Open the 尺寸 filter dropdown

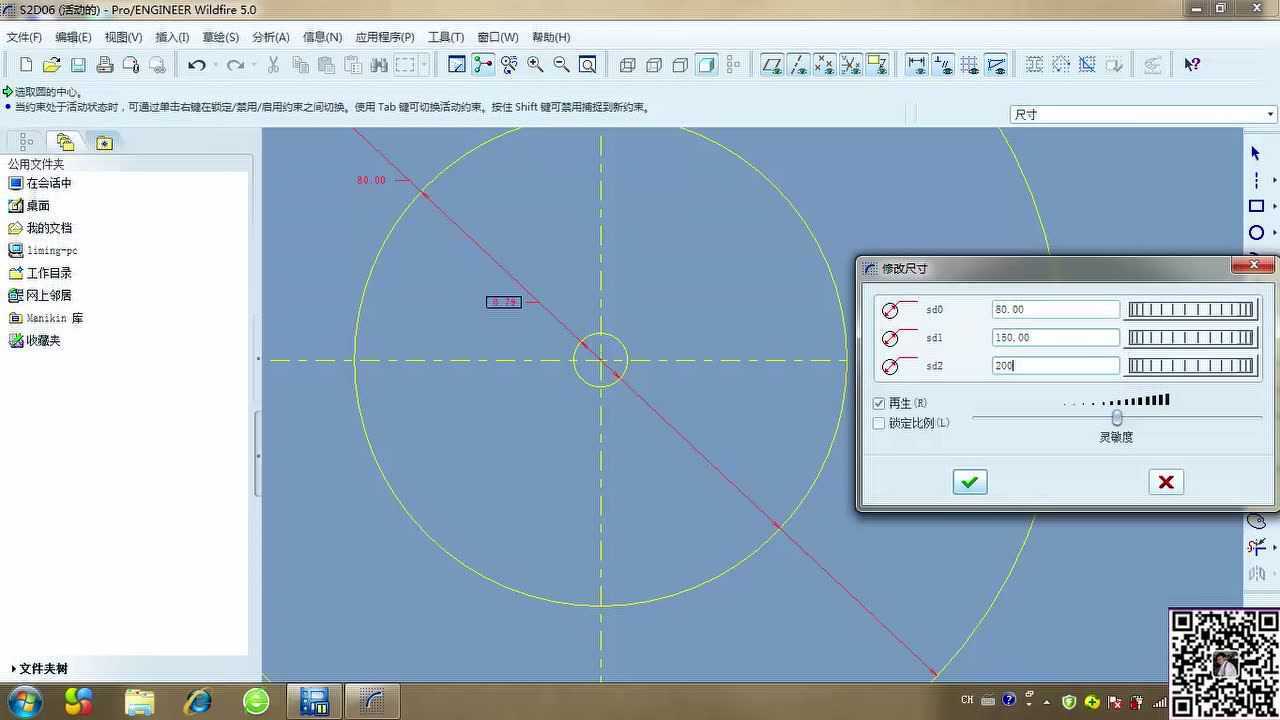tap(1270, 115)
